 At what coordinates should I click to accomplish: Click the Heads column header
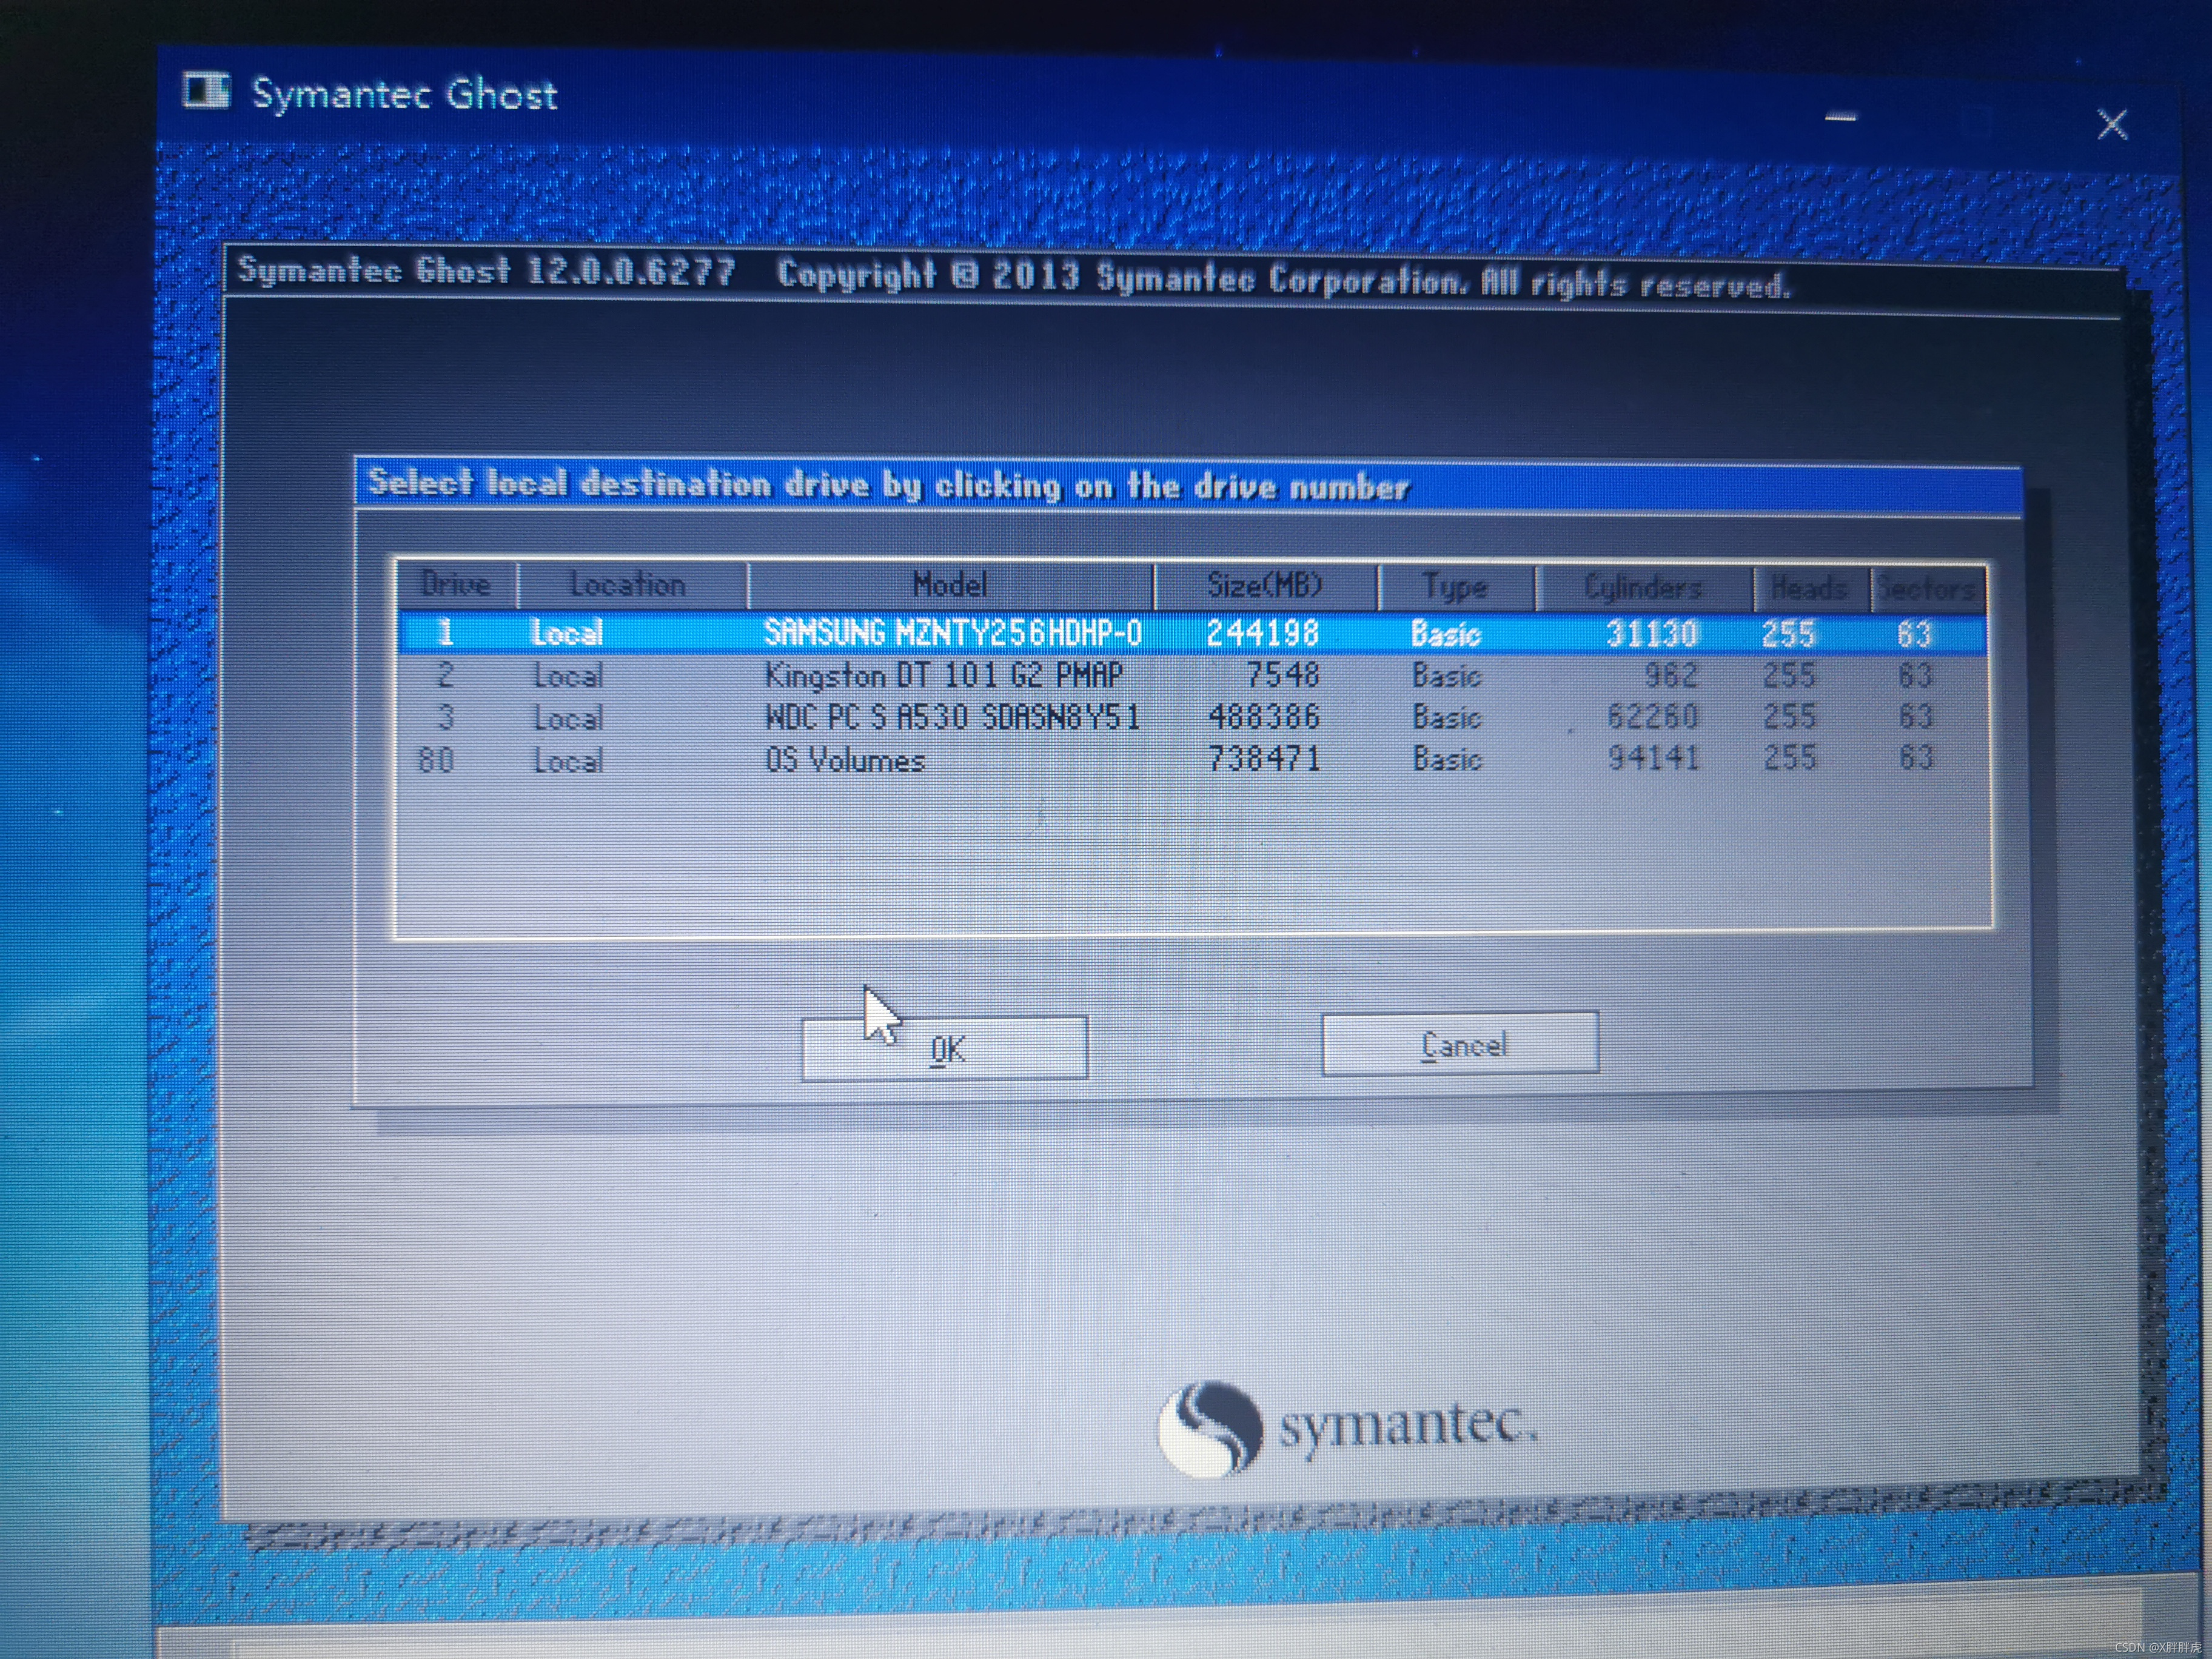point(1808,588)
